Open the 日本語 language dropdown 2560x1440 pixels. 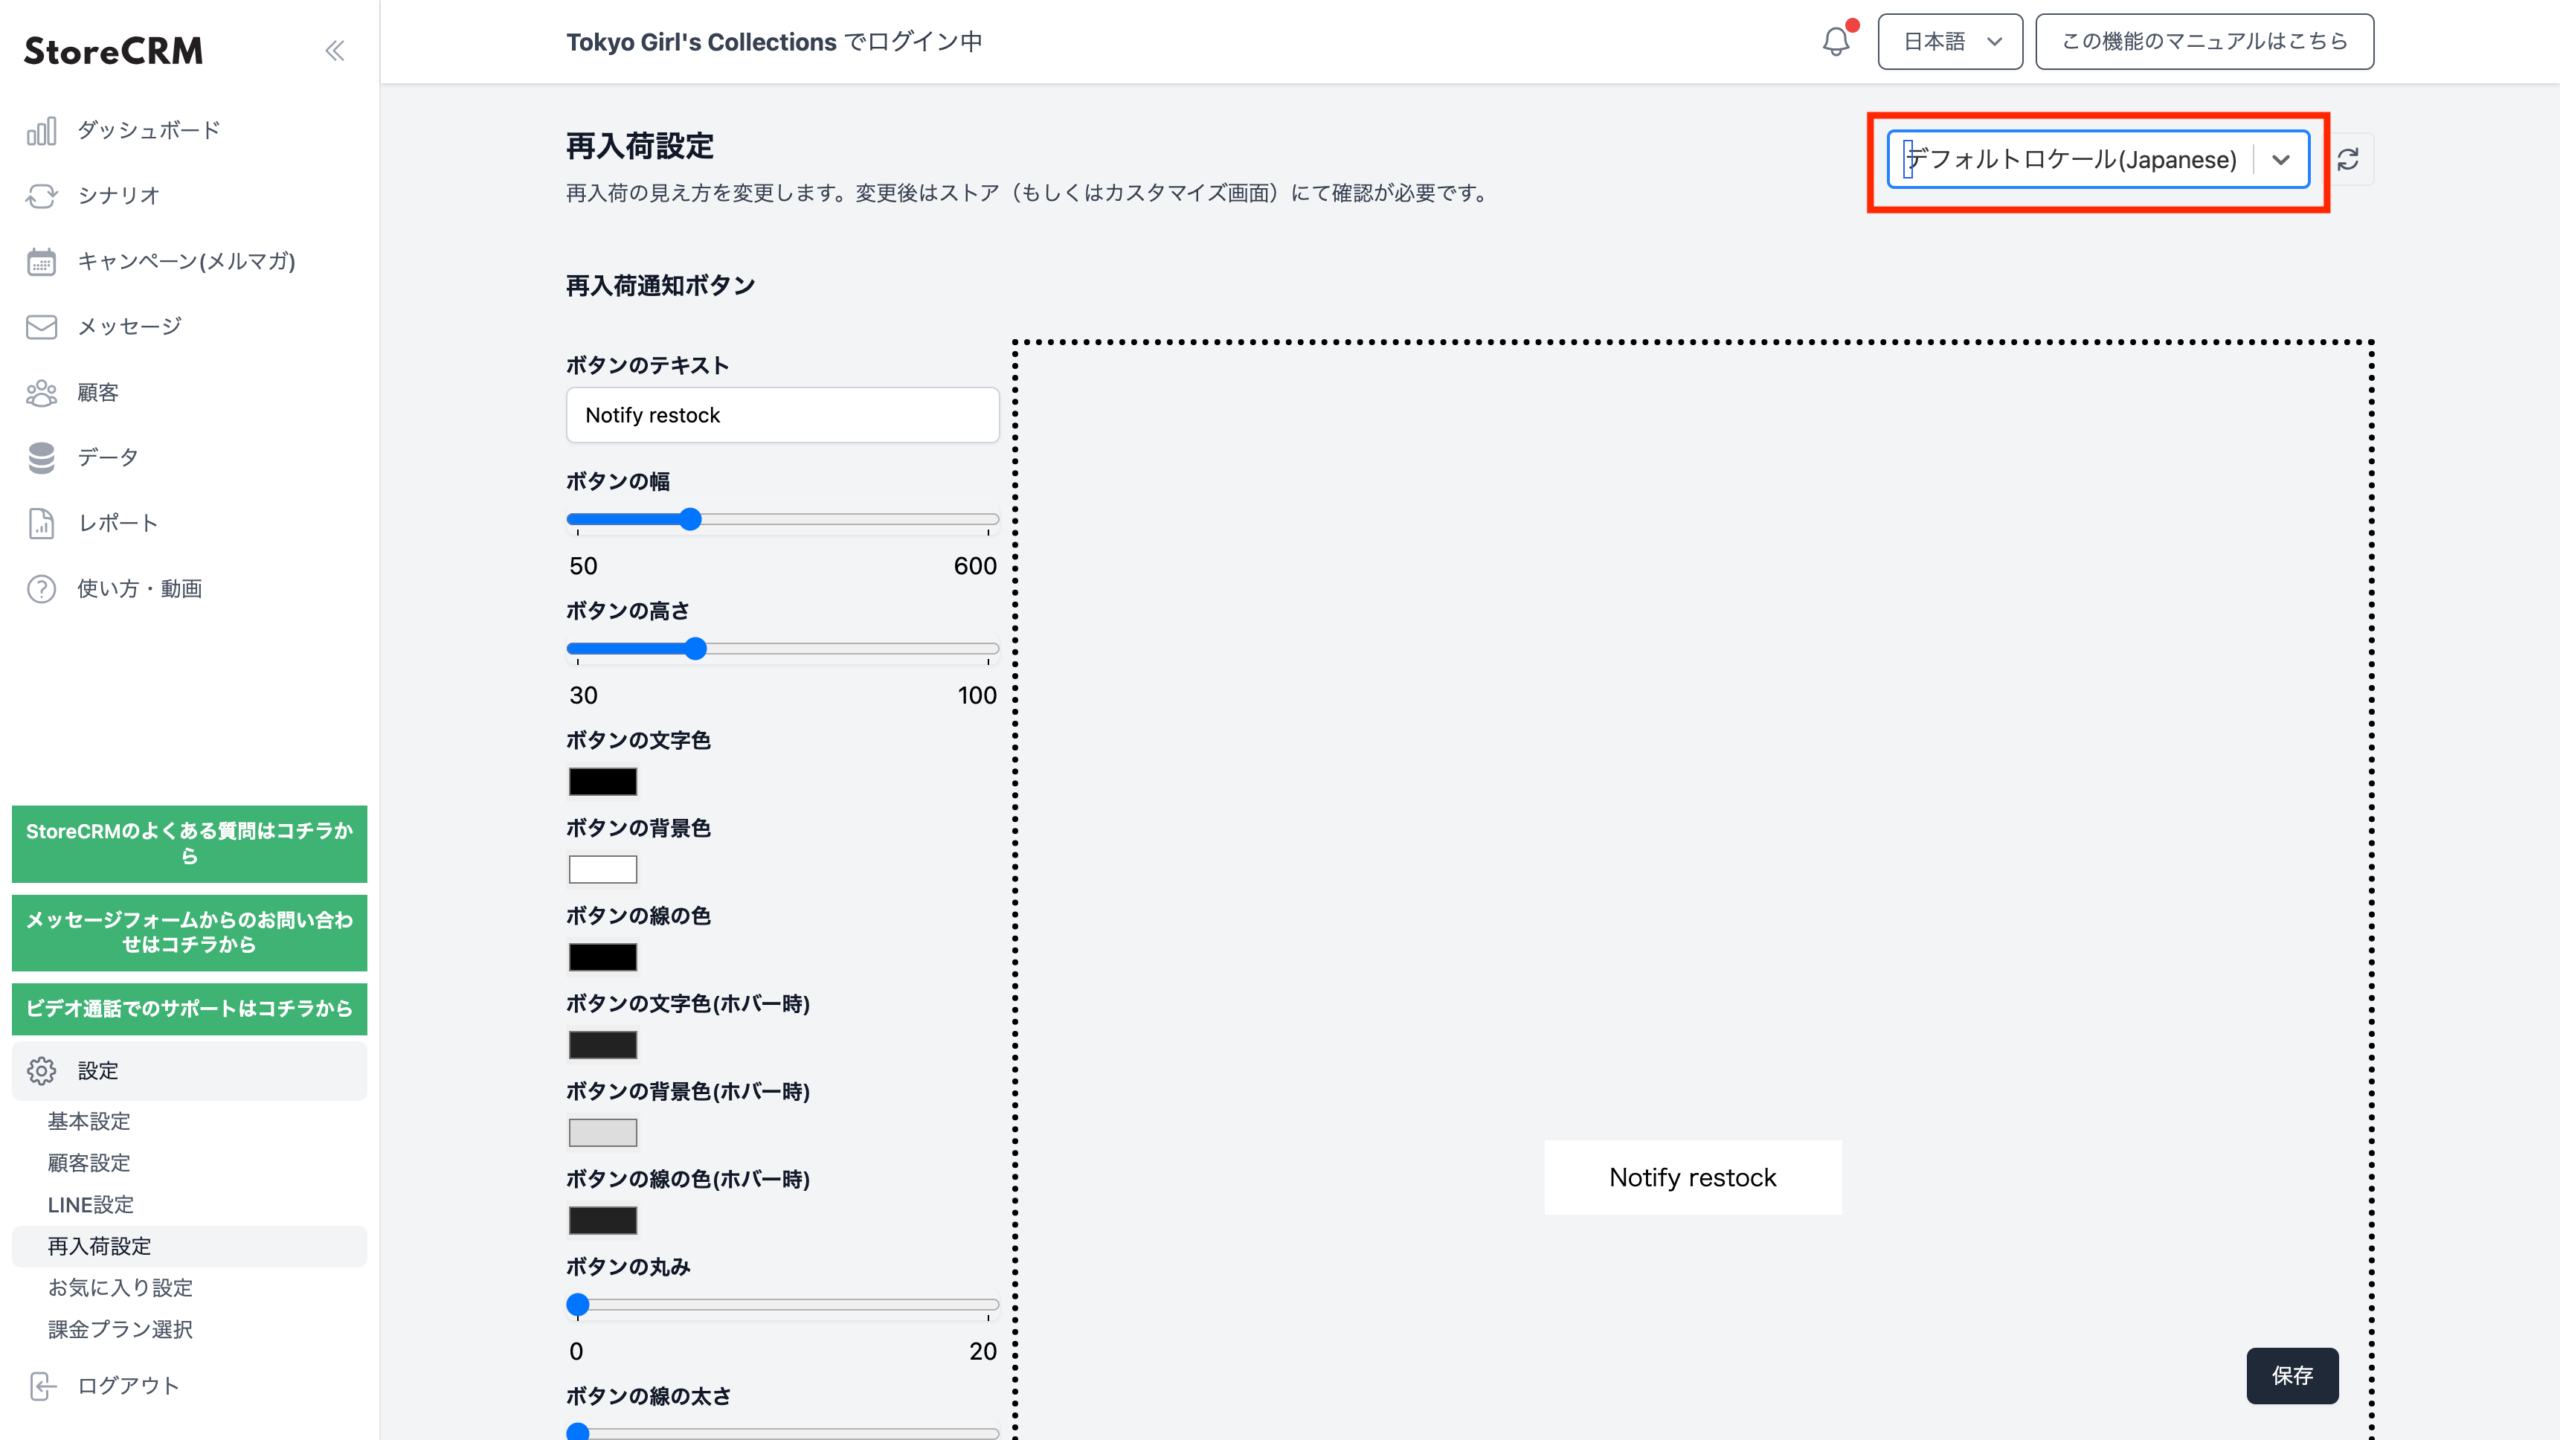pyautogui.click(x=1950, y=42)
